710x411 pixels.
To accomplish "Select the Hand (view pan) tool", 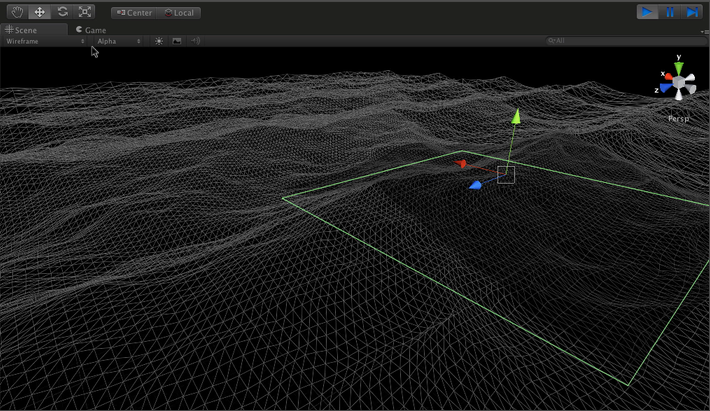I will coord(17,12).
